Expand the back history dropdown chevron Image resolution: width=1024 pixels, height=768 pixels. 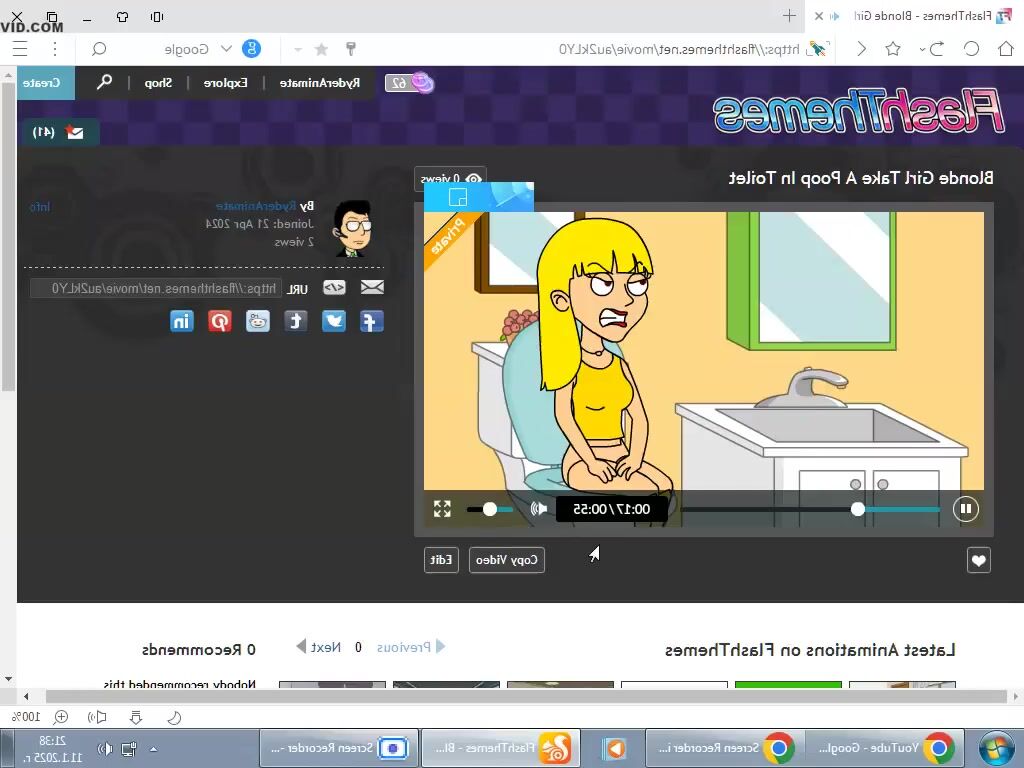921,50
